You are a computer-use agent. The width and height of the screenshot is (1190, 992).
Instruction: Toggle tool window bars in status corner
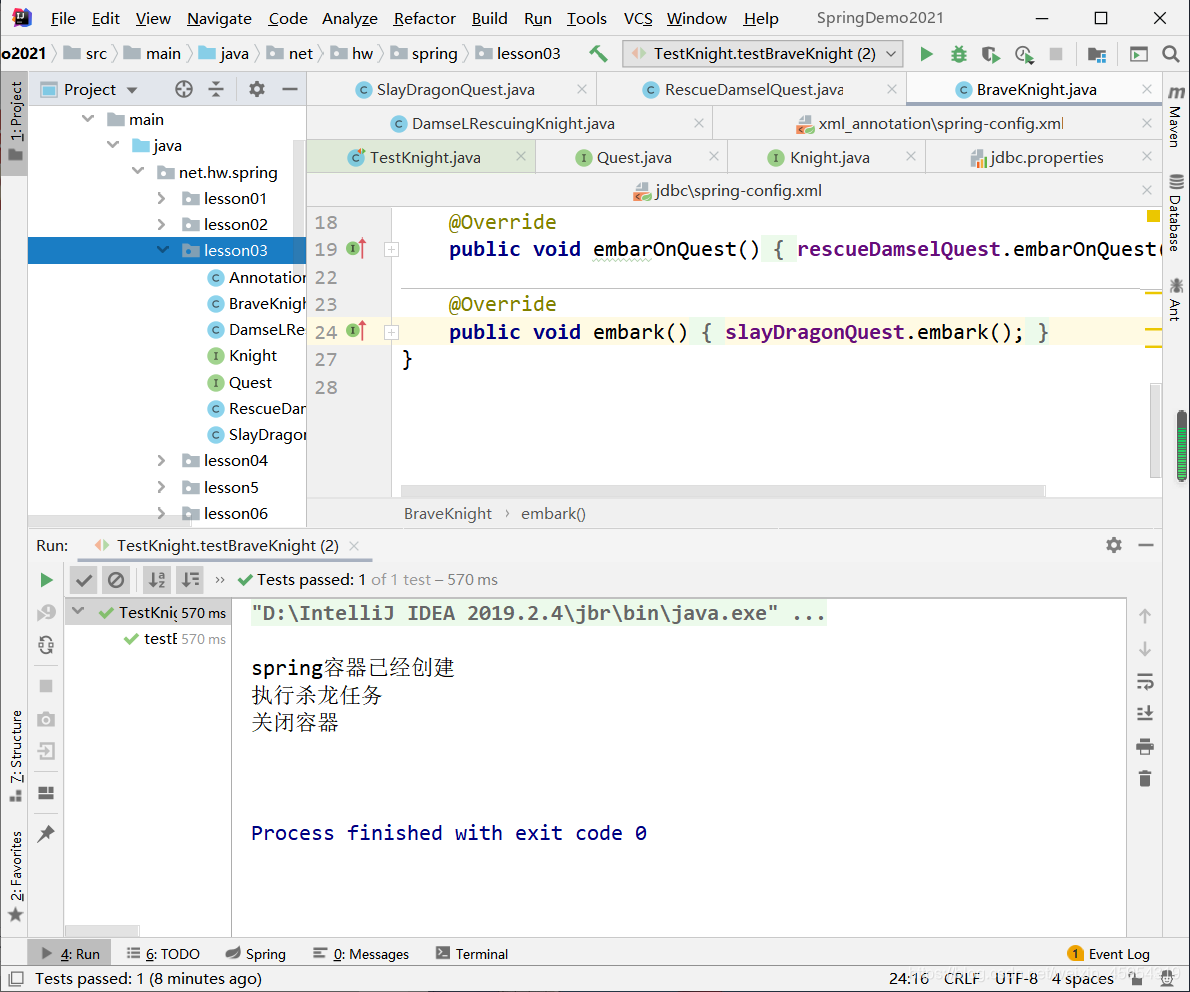[x=15, y=979]
